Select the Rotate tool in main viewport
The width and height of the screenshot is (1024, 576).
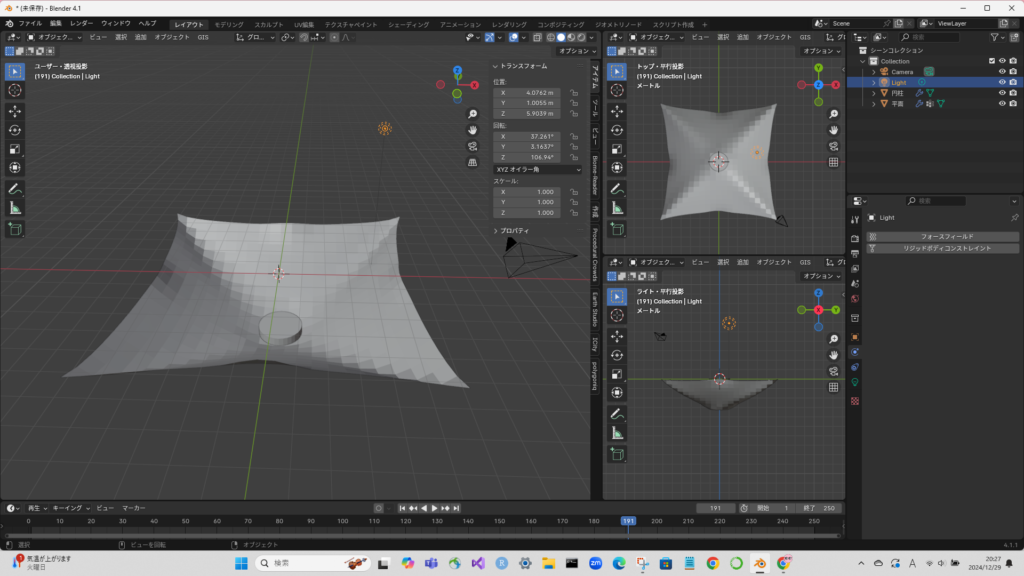pyautogui.click(x=15, y=130)
